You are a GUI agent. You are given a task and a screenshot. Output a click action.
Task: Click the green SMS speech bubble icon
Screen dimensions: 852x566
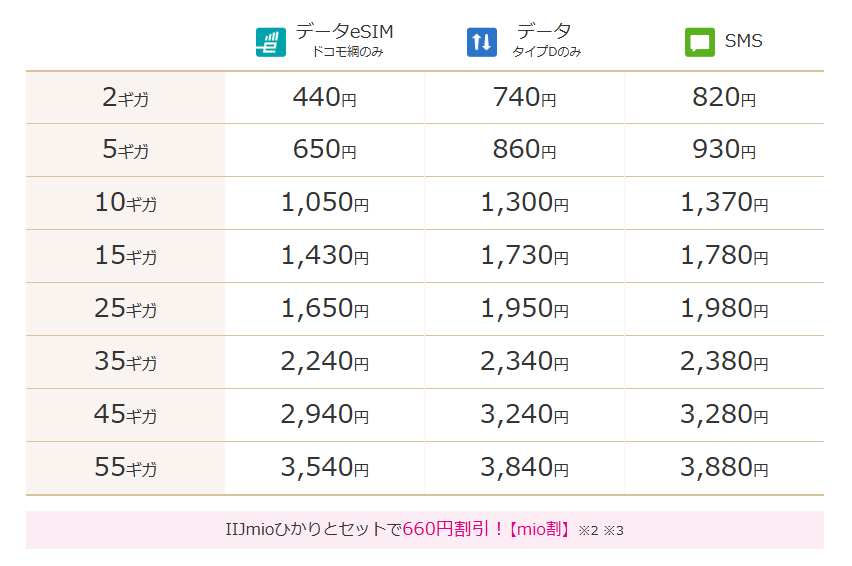coord(699,42)
